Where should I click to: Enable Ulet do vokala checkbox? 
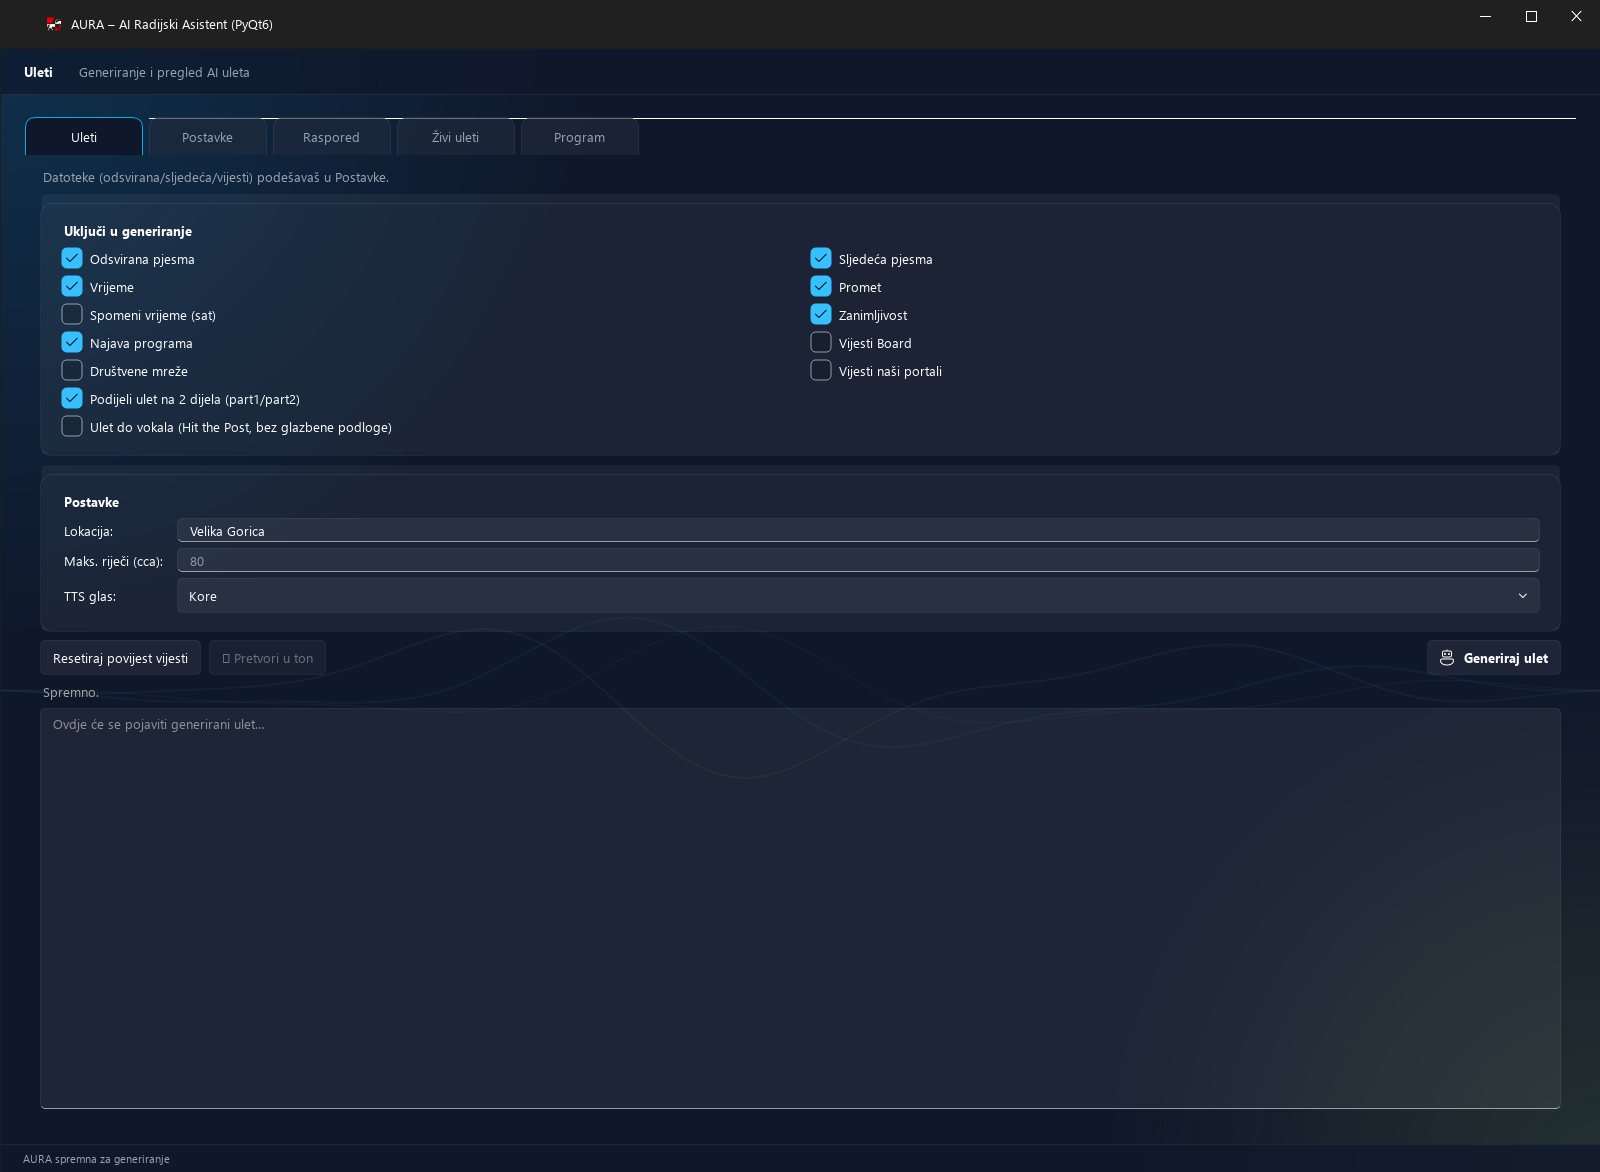coord(72,426)
